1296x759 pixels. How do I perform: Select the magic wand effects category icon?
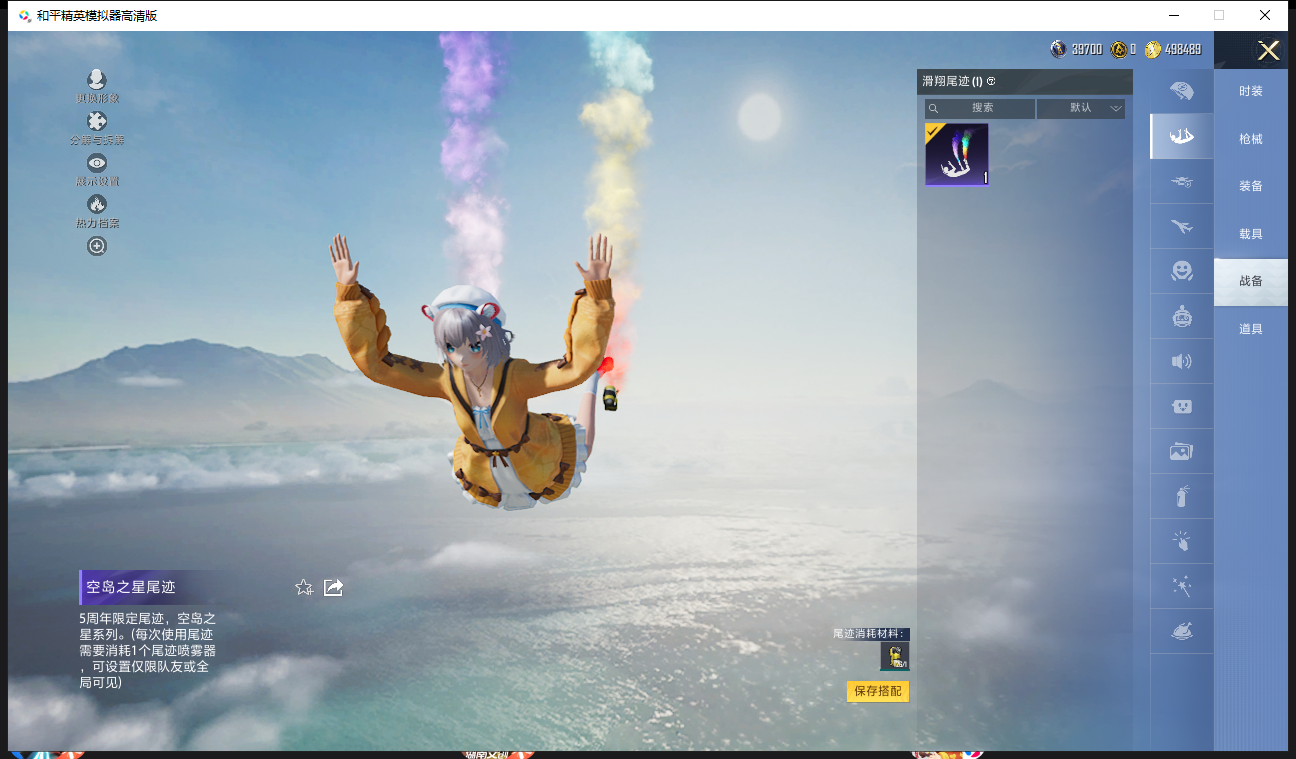(x=1181, y=586)
